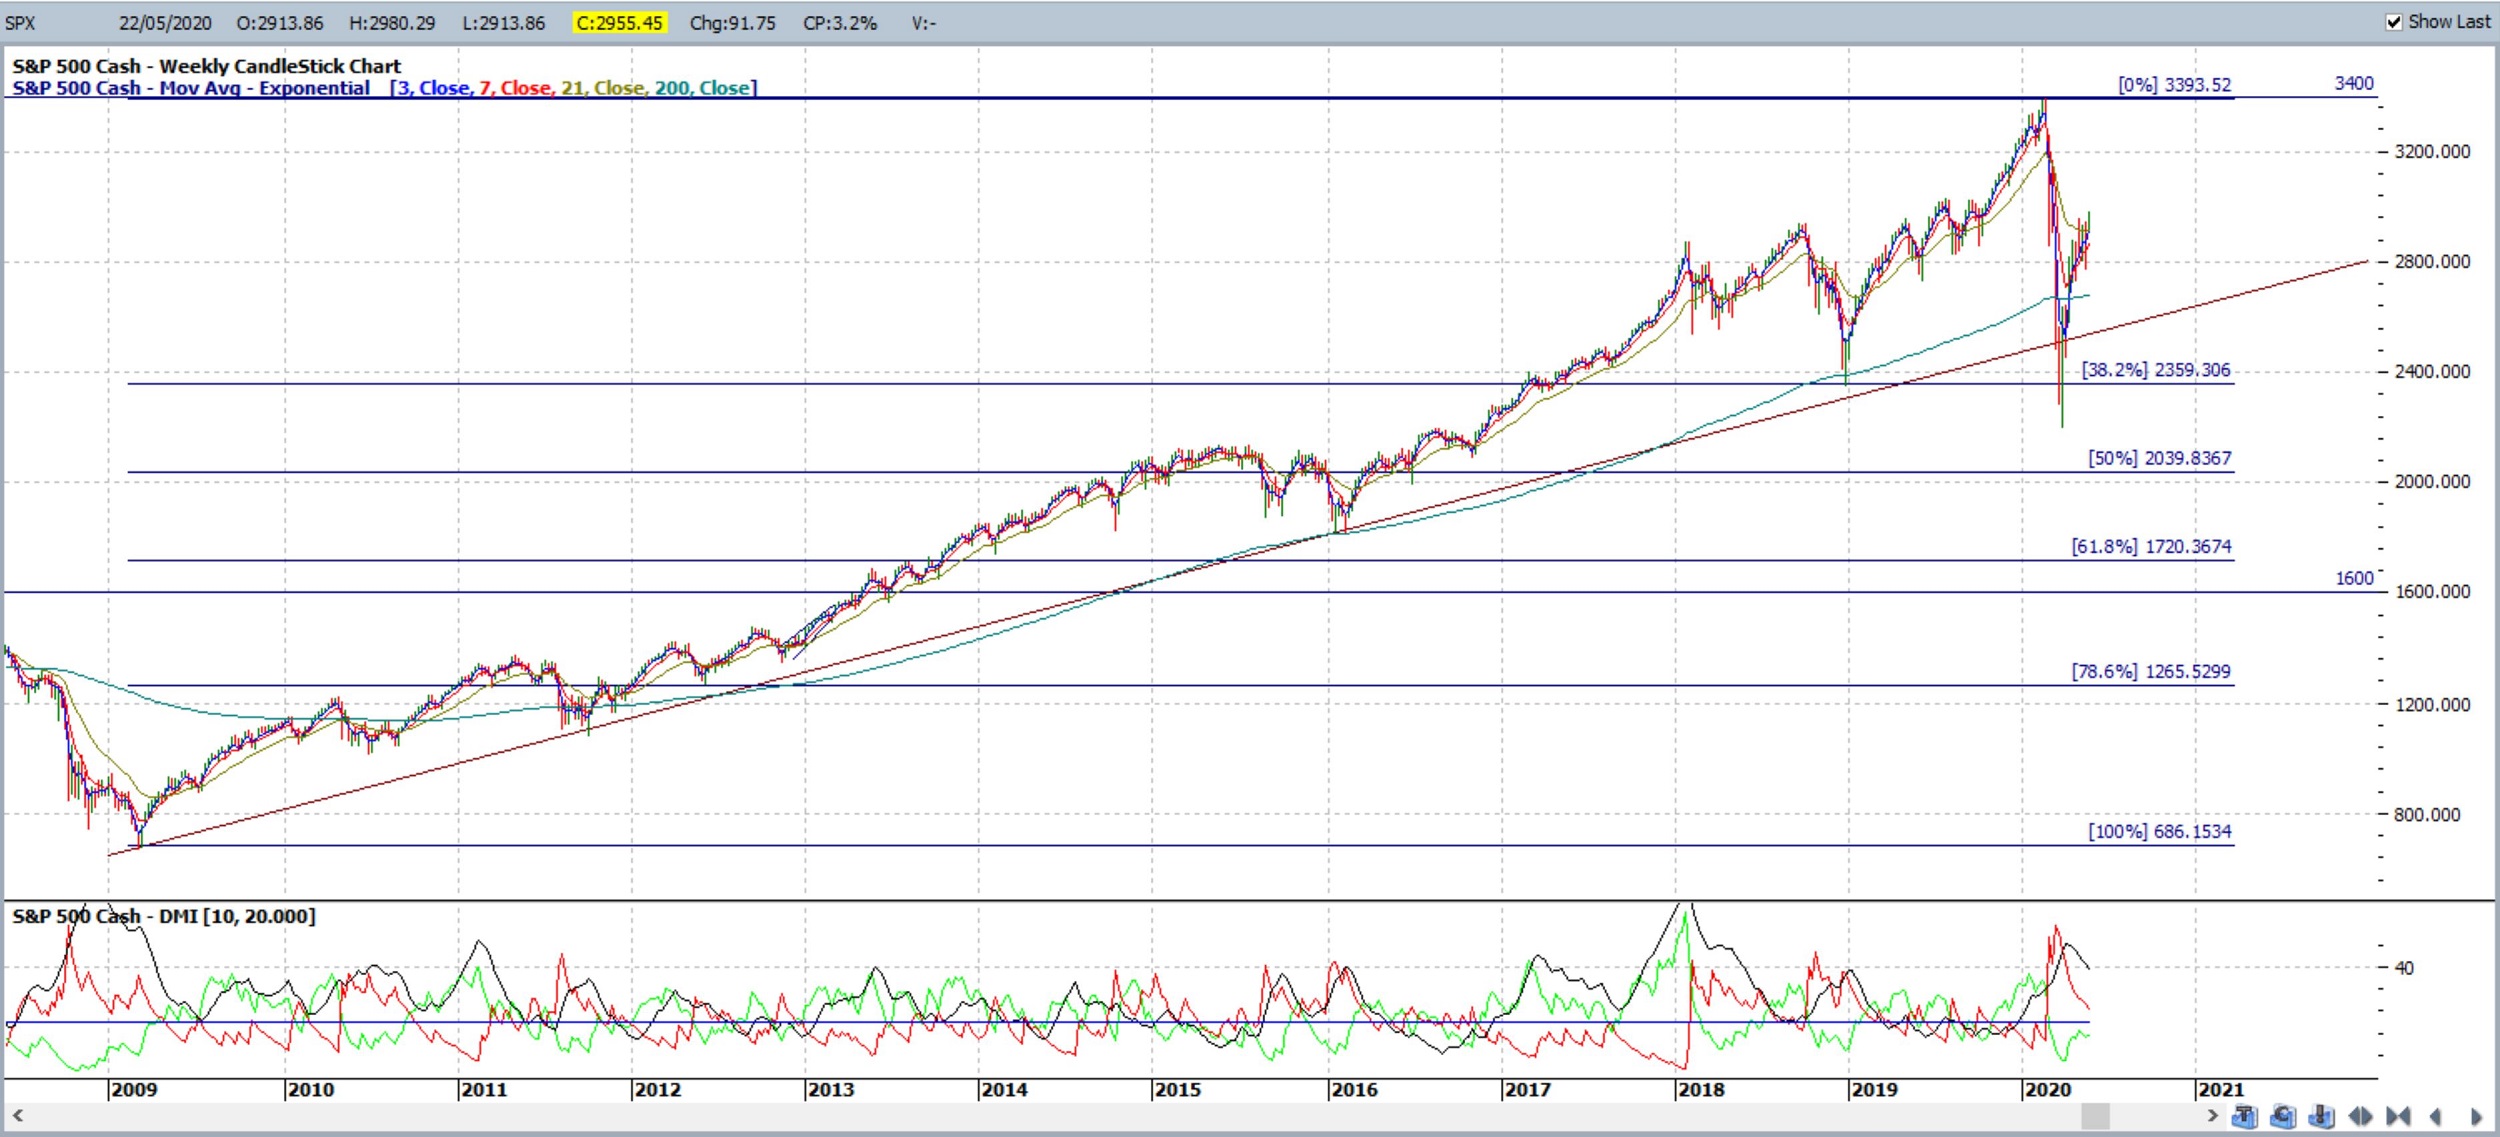Click the horizontal scrollbar thumb

pyautogui.click(x=2095, y=1115)
